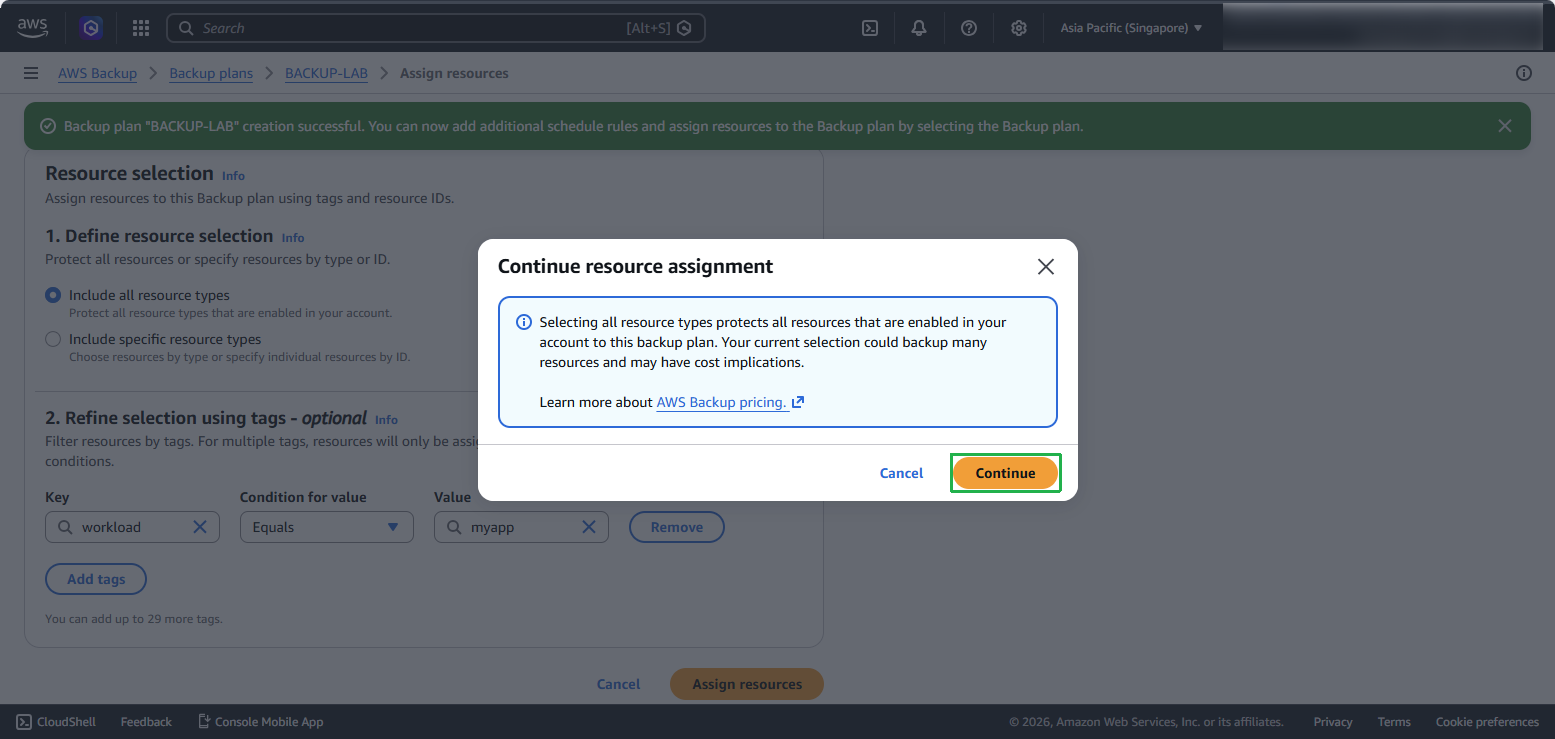Open the help question mark icon
Image resolution: width=1555 pixels, height=739 pixels.
[969, 28]
